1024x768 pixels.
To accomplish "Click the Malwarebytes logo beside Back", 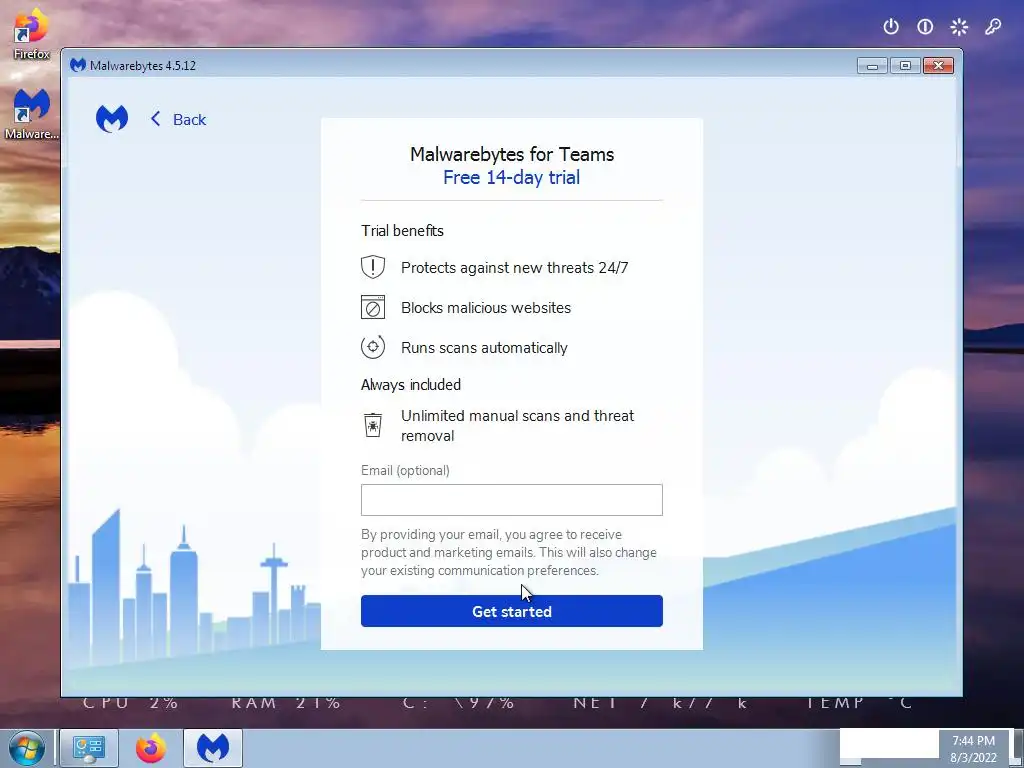I will [x=112, y=119].
